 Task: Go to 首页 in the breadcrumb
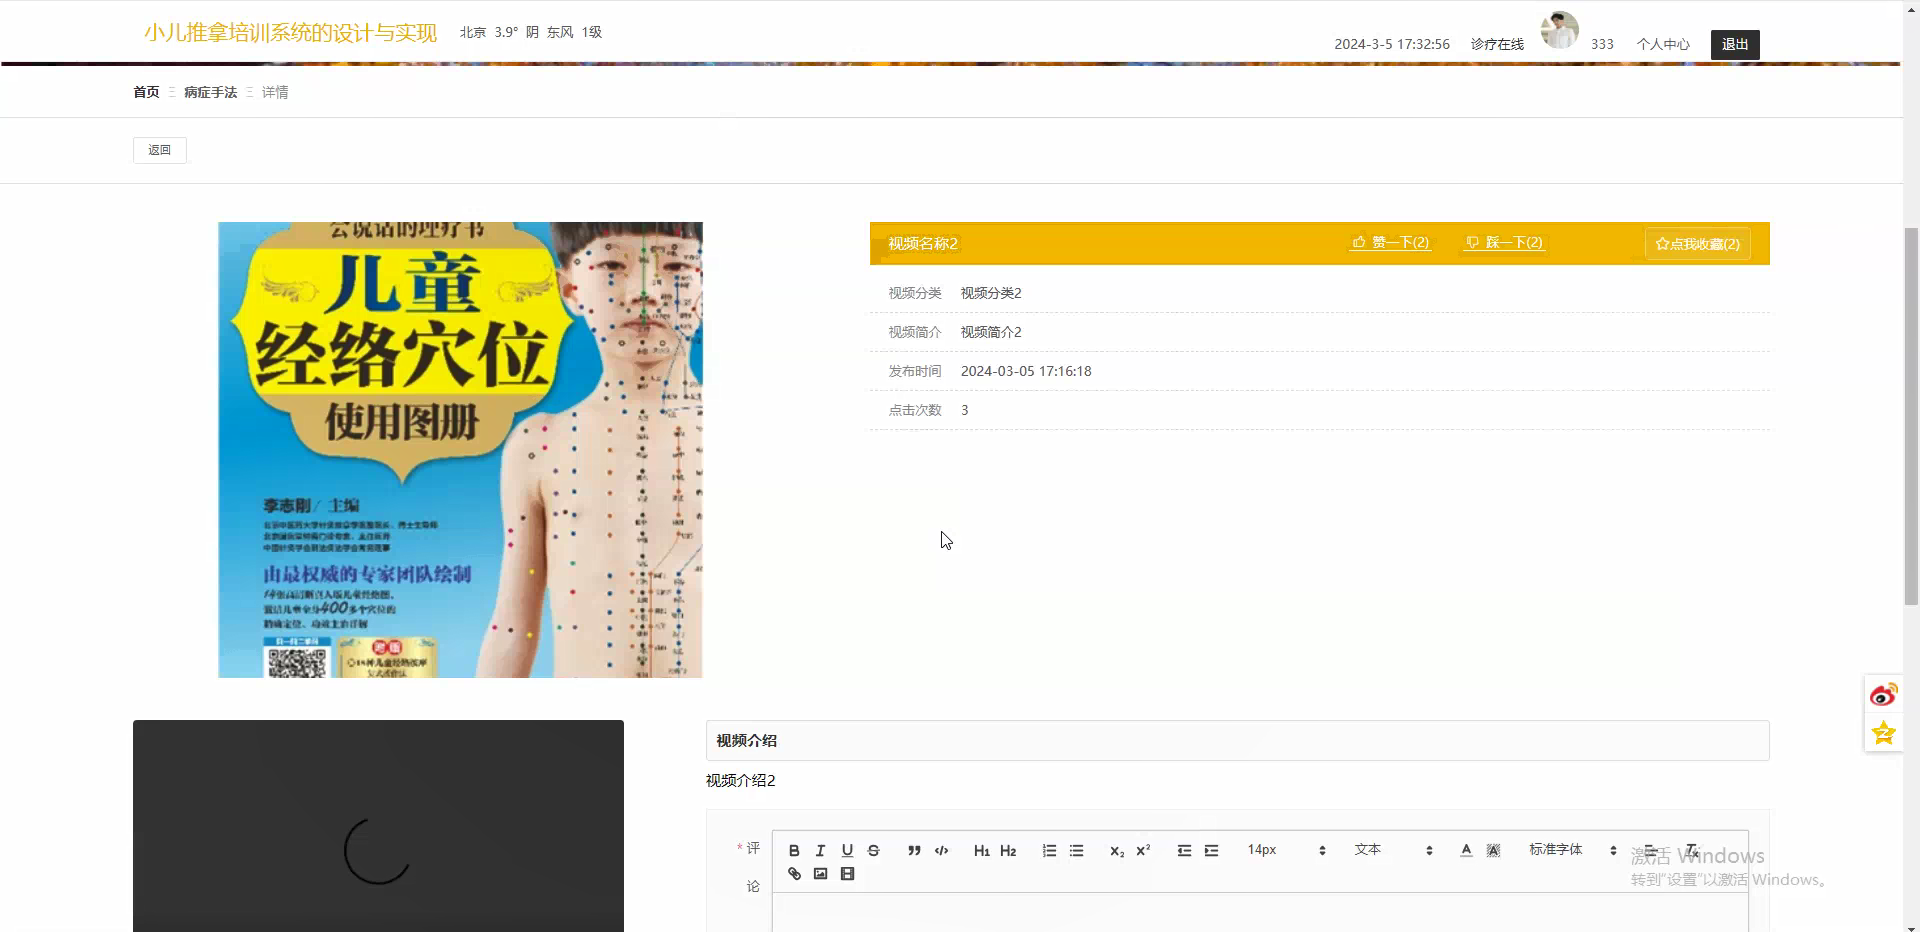click(x=145, y=91)
